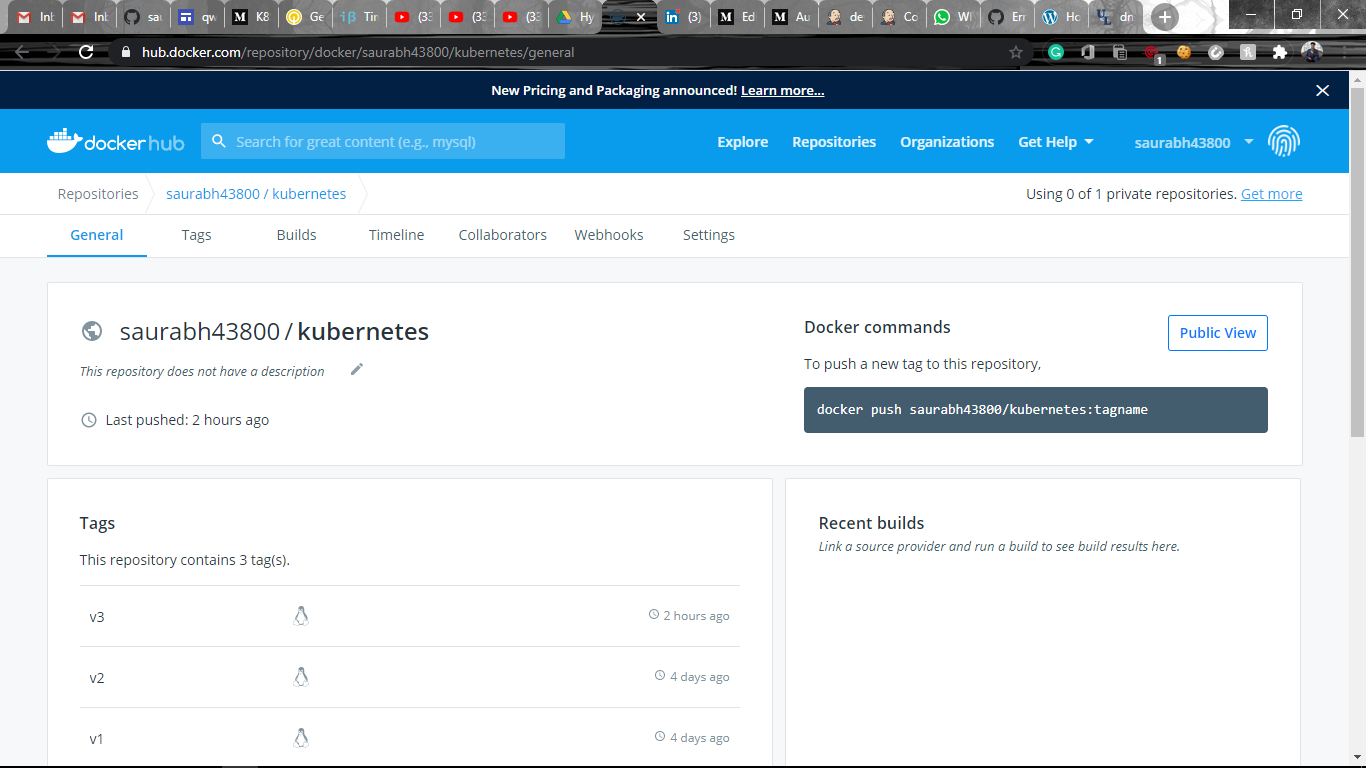This screenshot has width=1366, height=768.
Task: Click the search magnifier in the Docker Hub search bar
Action: pos(219,141)
